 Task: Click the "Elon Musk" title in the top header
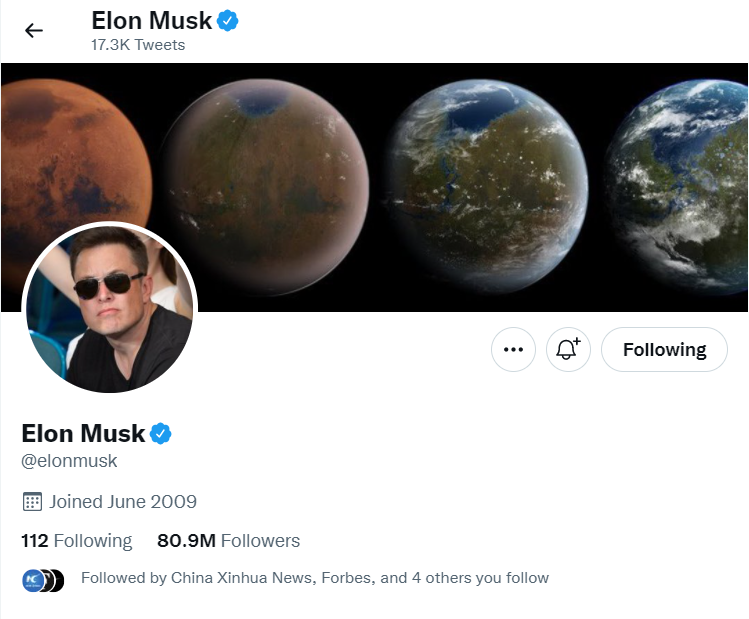[151, 21]
